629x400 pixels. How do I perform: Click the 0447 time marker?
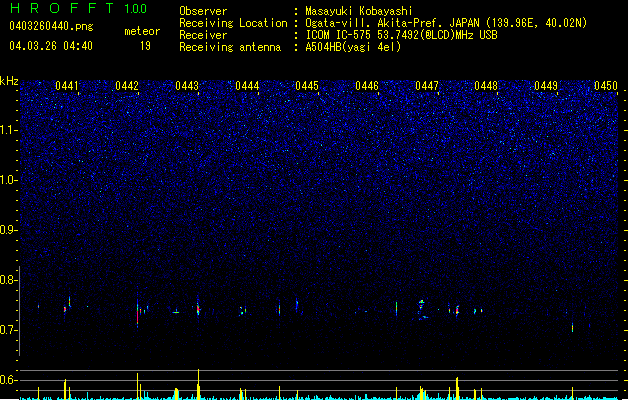[x=427, y=86]
